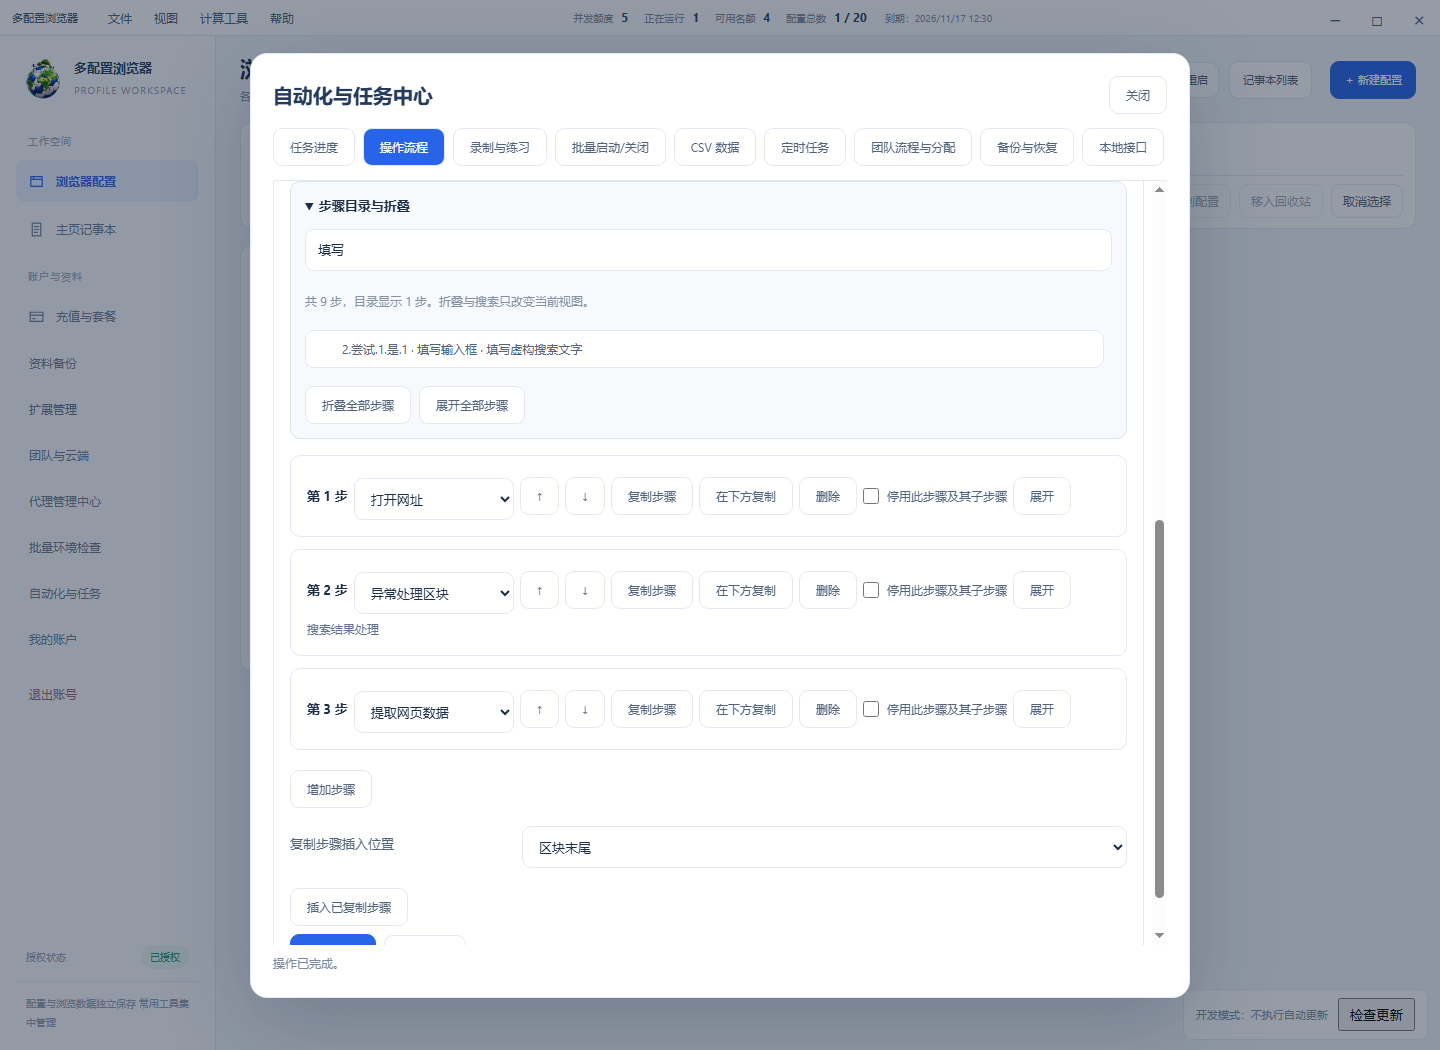Click 展开全部步骤 button
The height and width of the screenshot is (1050, 1440).
[472, 405]
